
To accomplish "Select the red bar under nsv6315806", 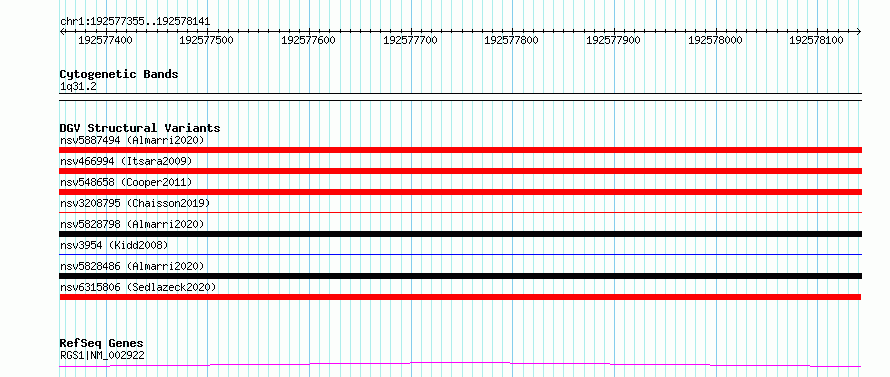I will pos(460,297).
